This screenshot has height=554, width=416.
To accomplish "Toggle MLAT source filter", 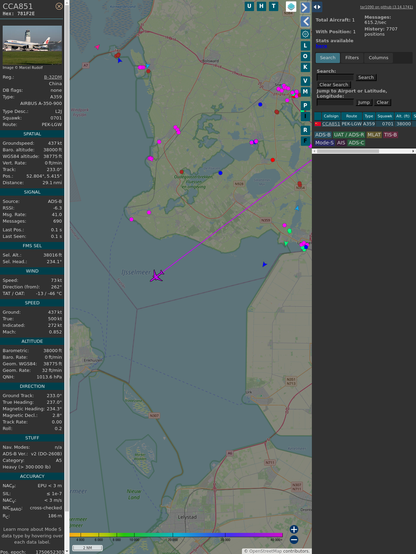I will pyautogui.click(x=374, y=135).
